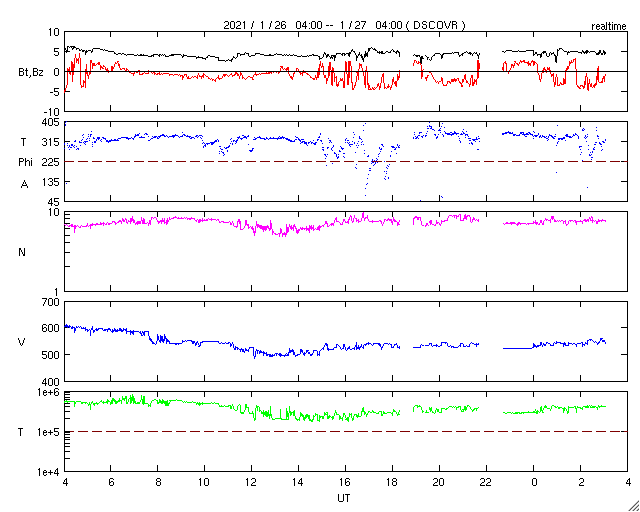Screen dimensions: 640x512
Task: Select the "500" velocity axis tick
Action: (51, 354)
